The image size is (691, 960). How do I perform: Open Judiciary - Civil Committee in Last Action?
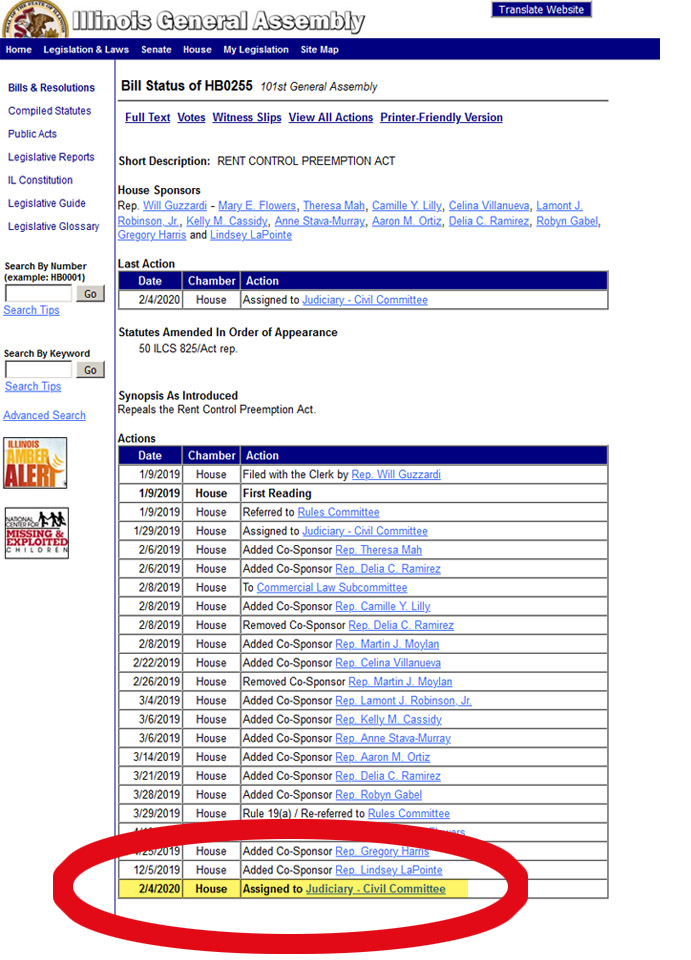pyautogui.click(x=365, y=300)
